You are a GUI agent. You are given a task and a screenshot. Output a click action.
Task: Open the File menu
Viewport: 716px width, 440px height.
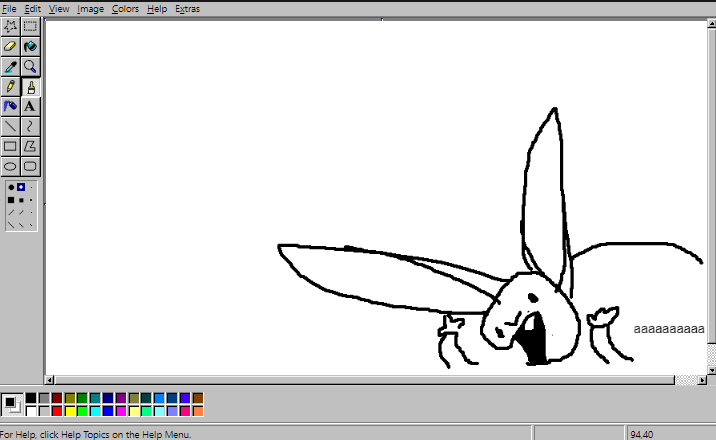tap(9, 9)
